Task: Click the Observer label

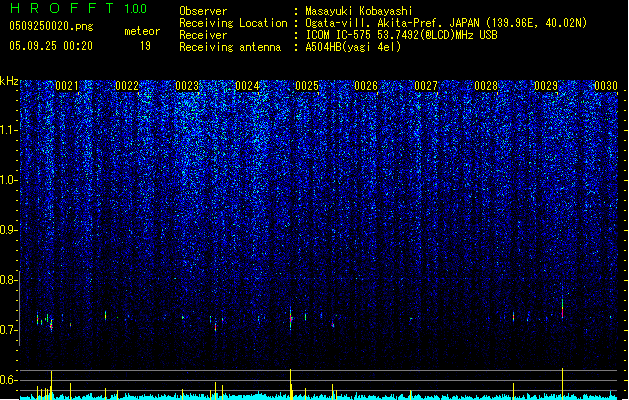Action: pyautogui.click(x=203, y=11)
